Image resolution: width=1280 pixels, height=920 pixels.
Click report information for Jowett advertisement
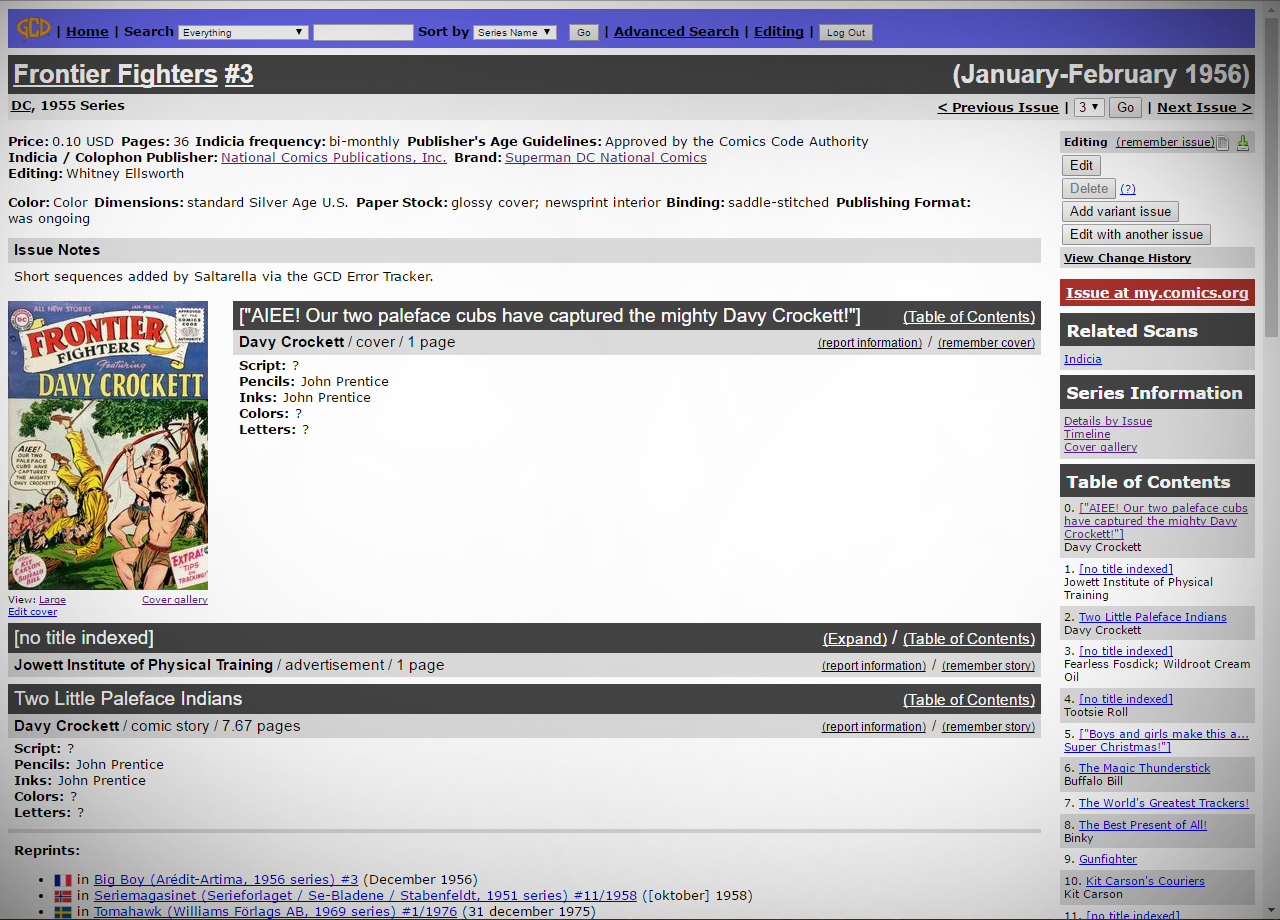click(874, 666)
